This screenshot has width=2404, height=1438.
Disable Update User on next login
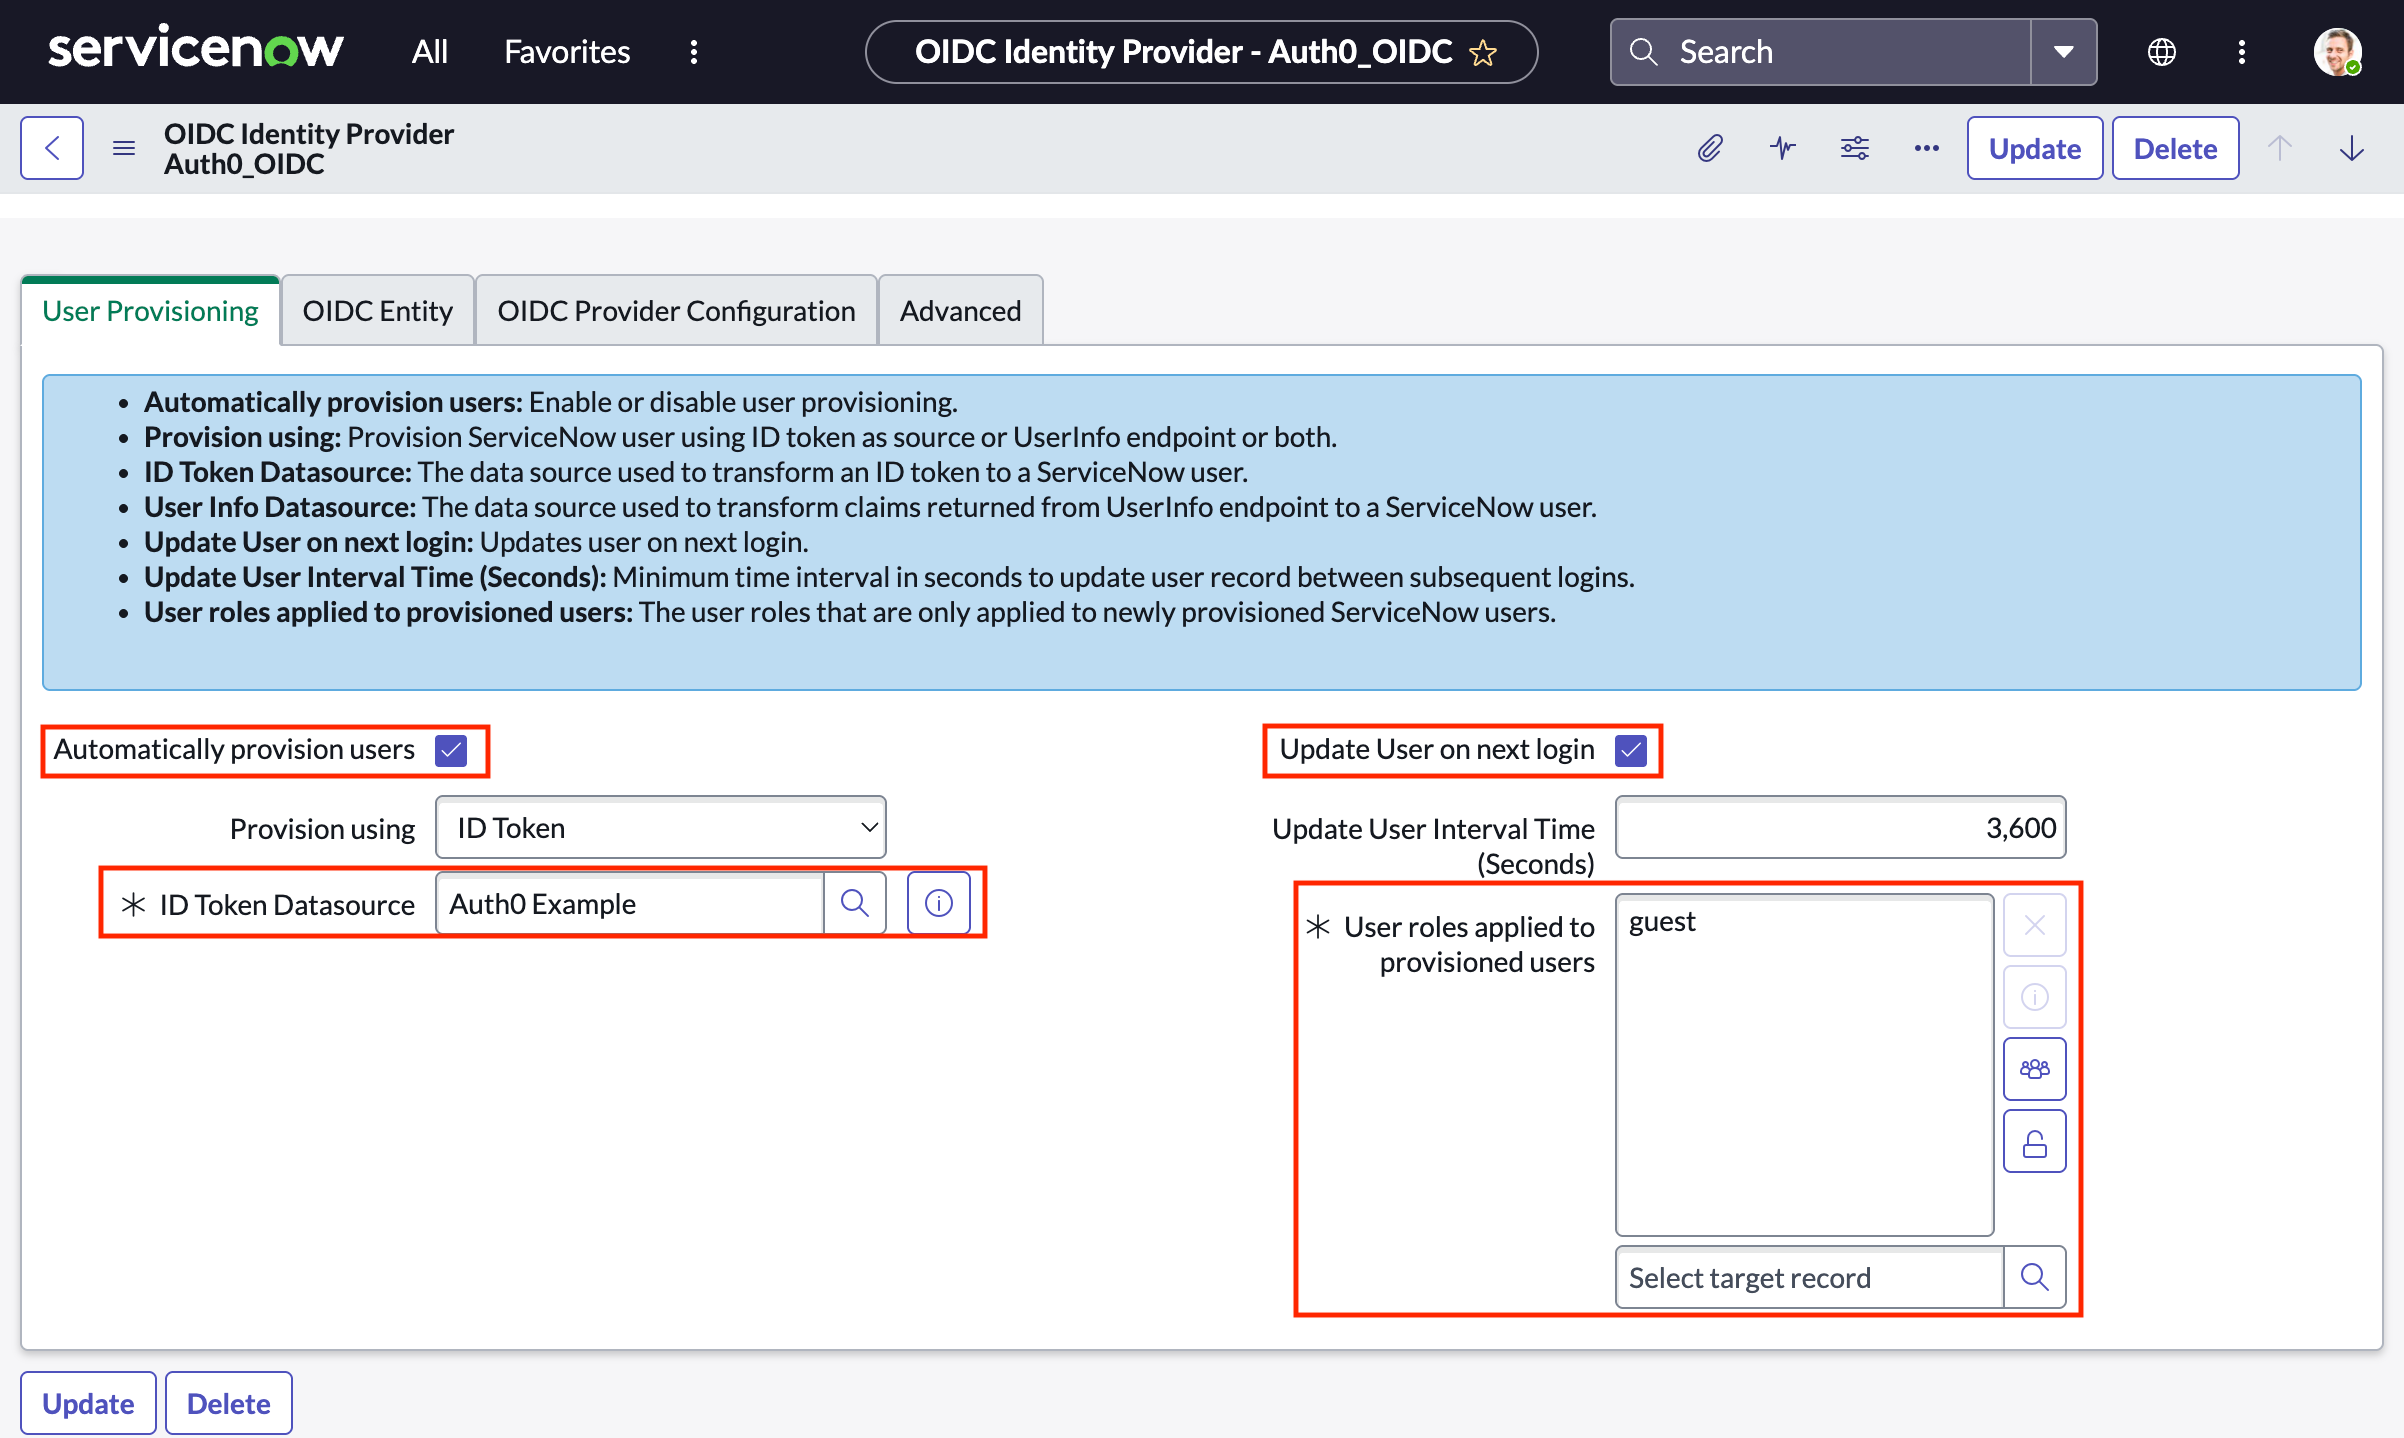[1631, 749]
